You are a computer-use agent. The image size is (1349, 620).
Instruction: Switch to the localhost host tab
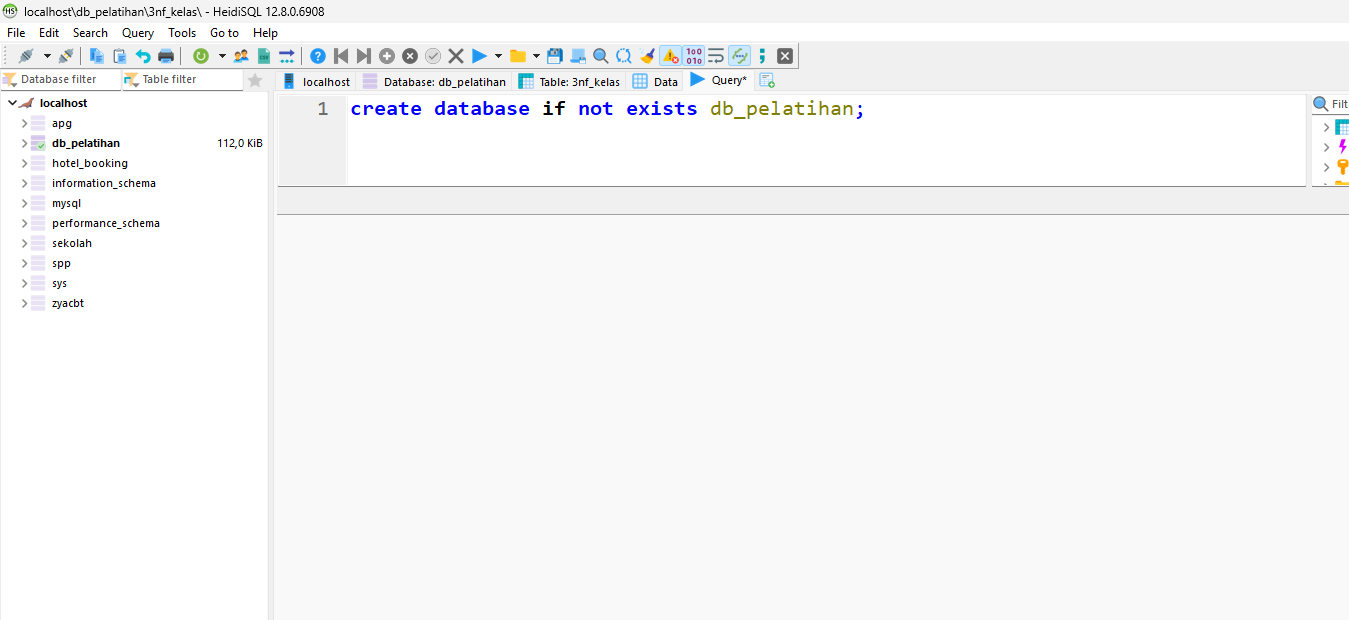(x=316, y=81)
